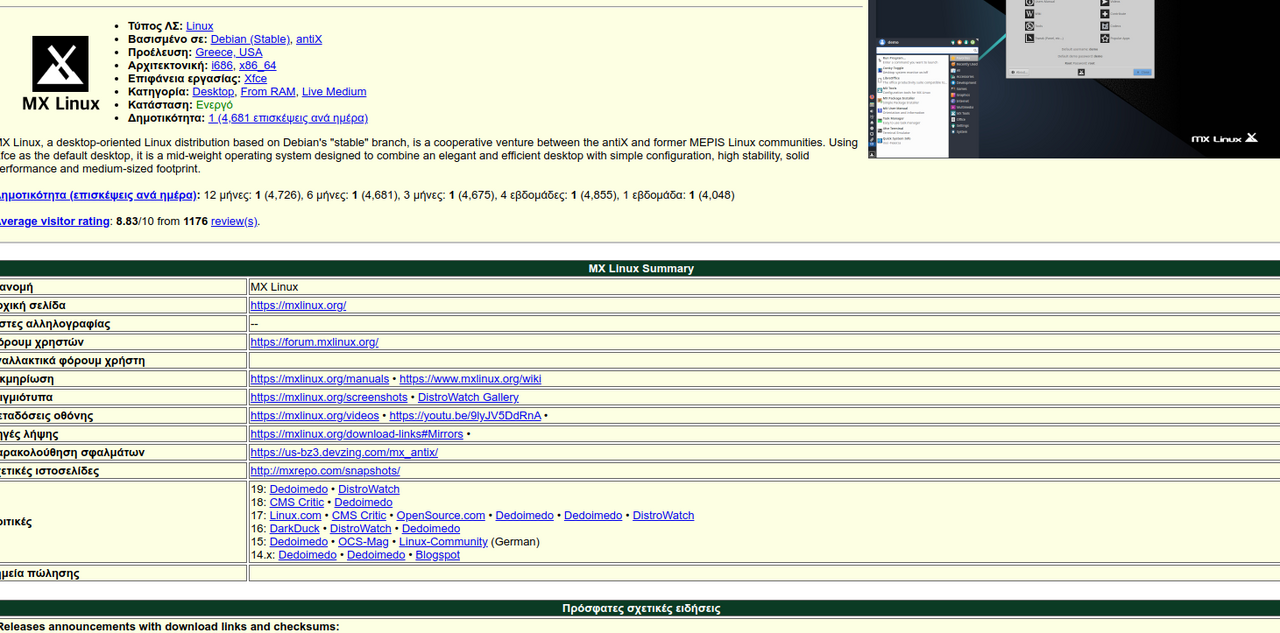Open the Desktop category link
The height and width of the screenshot is (633, 1280).
click(x=213, y=91)
